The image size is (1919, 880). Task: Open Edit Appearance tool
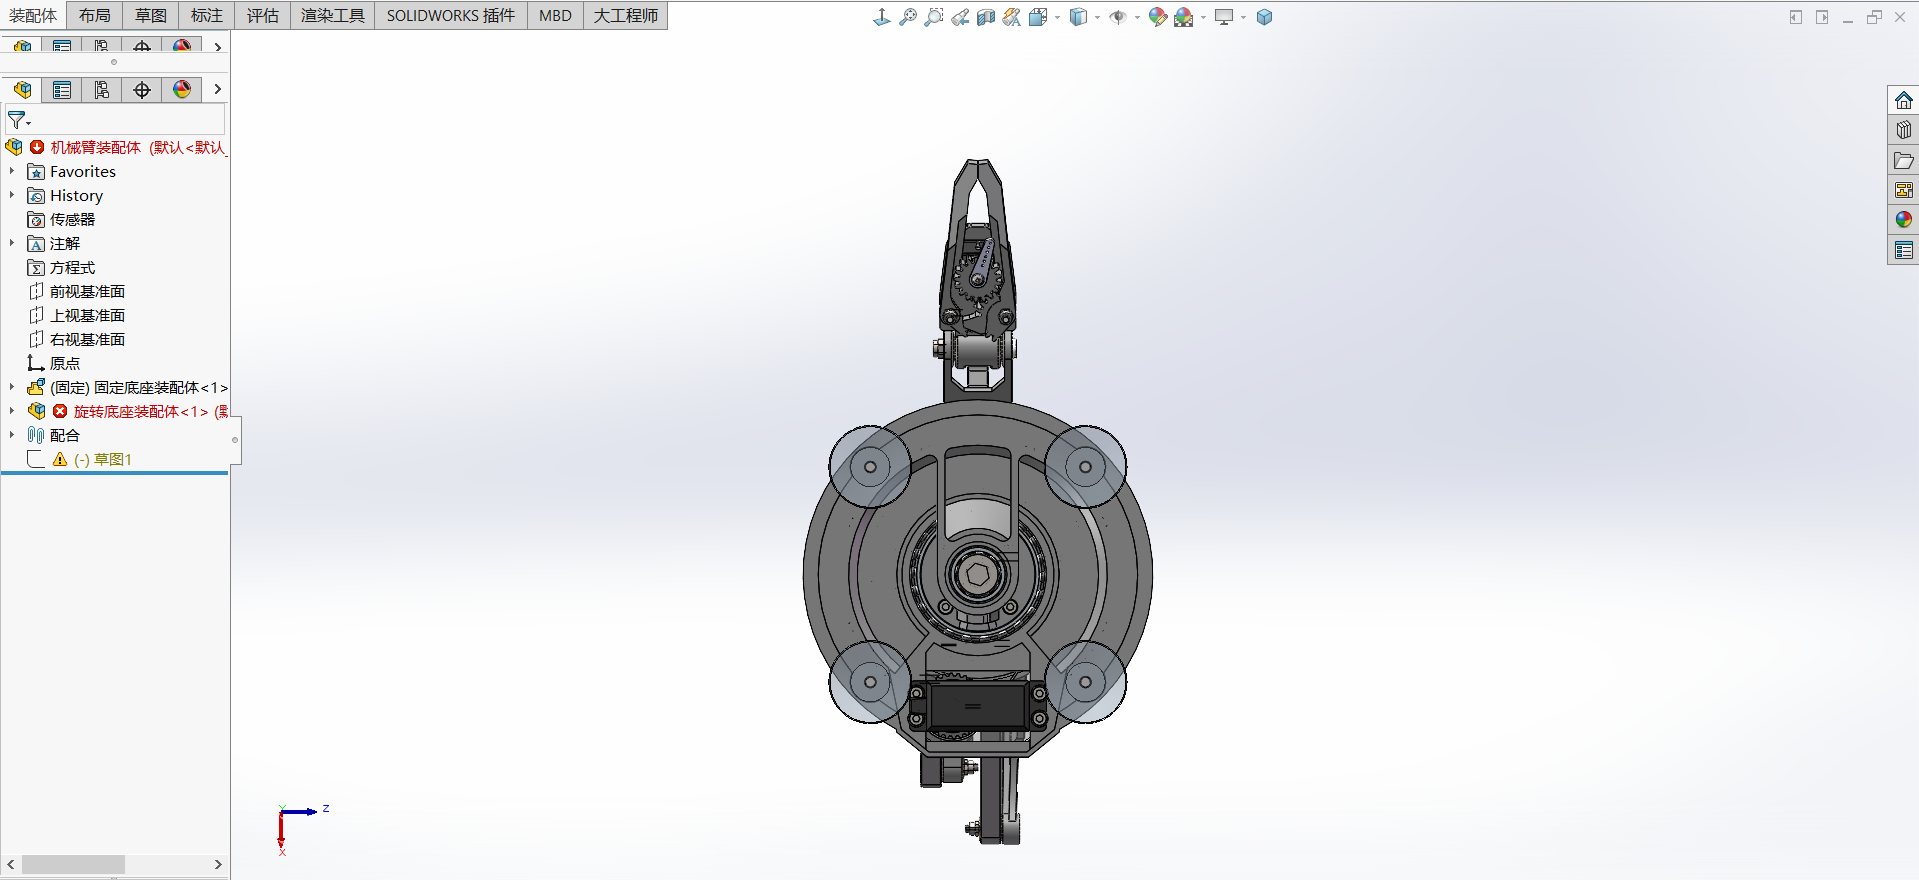point(1158,17)
